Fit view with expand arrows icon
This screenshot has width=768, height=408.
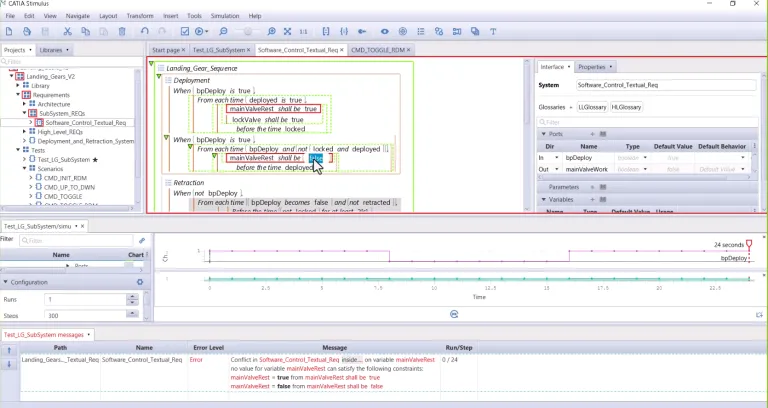(288, 31)
